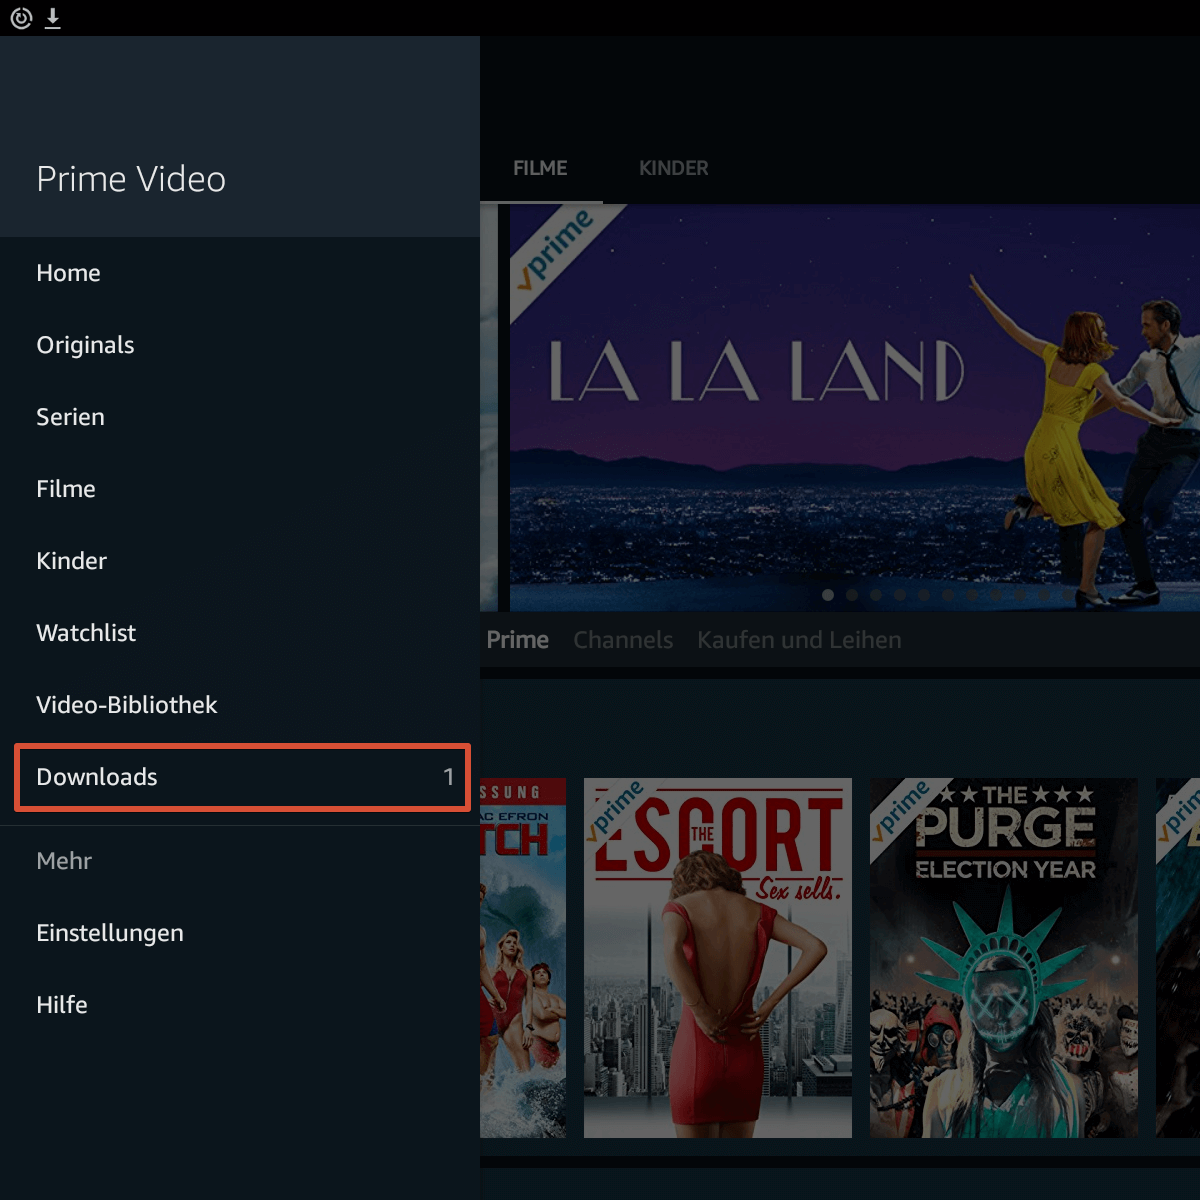The height and width of the screenshot is (1200, 1200).
Task: Tap the first carousel page dot
Action: click(x=828, y=595)
